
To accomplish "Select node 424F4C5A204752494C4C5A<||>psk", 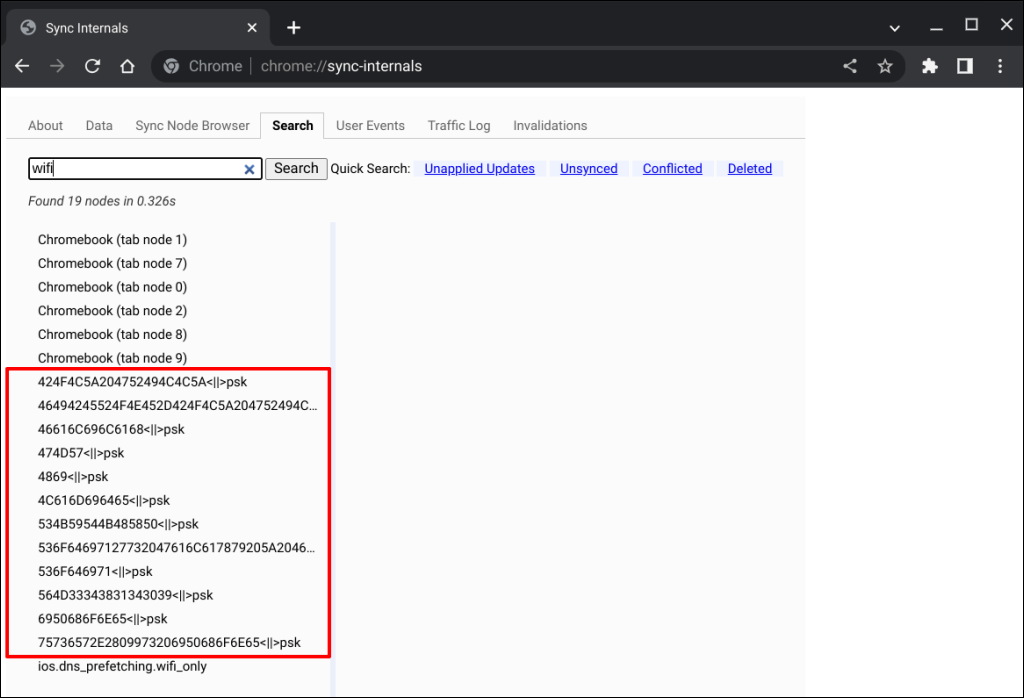I will pyautogui.click(x=142, y=382).
